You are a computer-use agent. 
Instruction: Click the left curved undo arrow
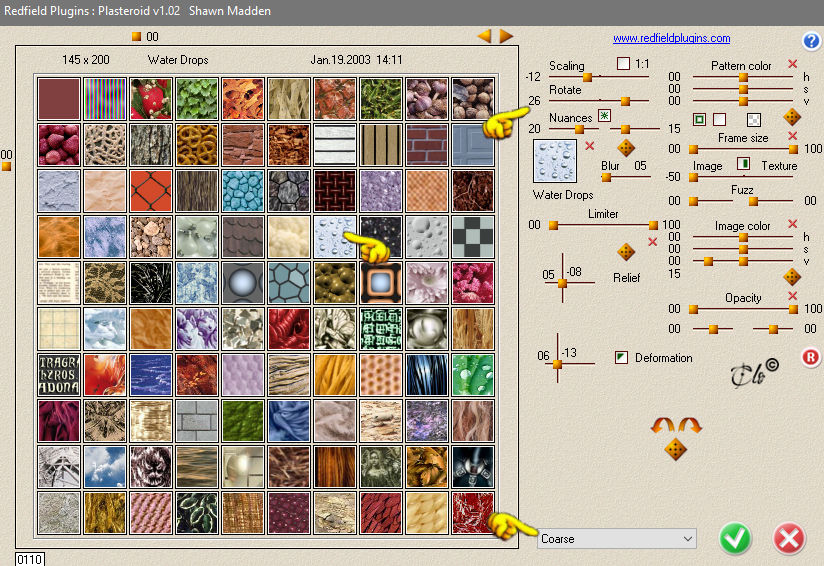click(x=662, y=425)
